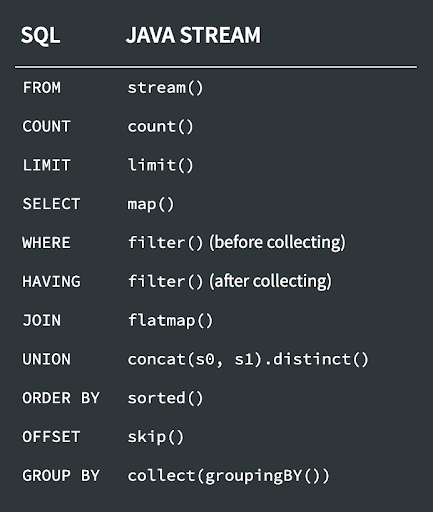The width and height of the screenshot is (433, 512).
Task: Click the flatmap() method text
Action: pyautogui.click(x=170, y=321)
